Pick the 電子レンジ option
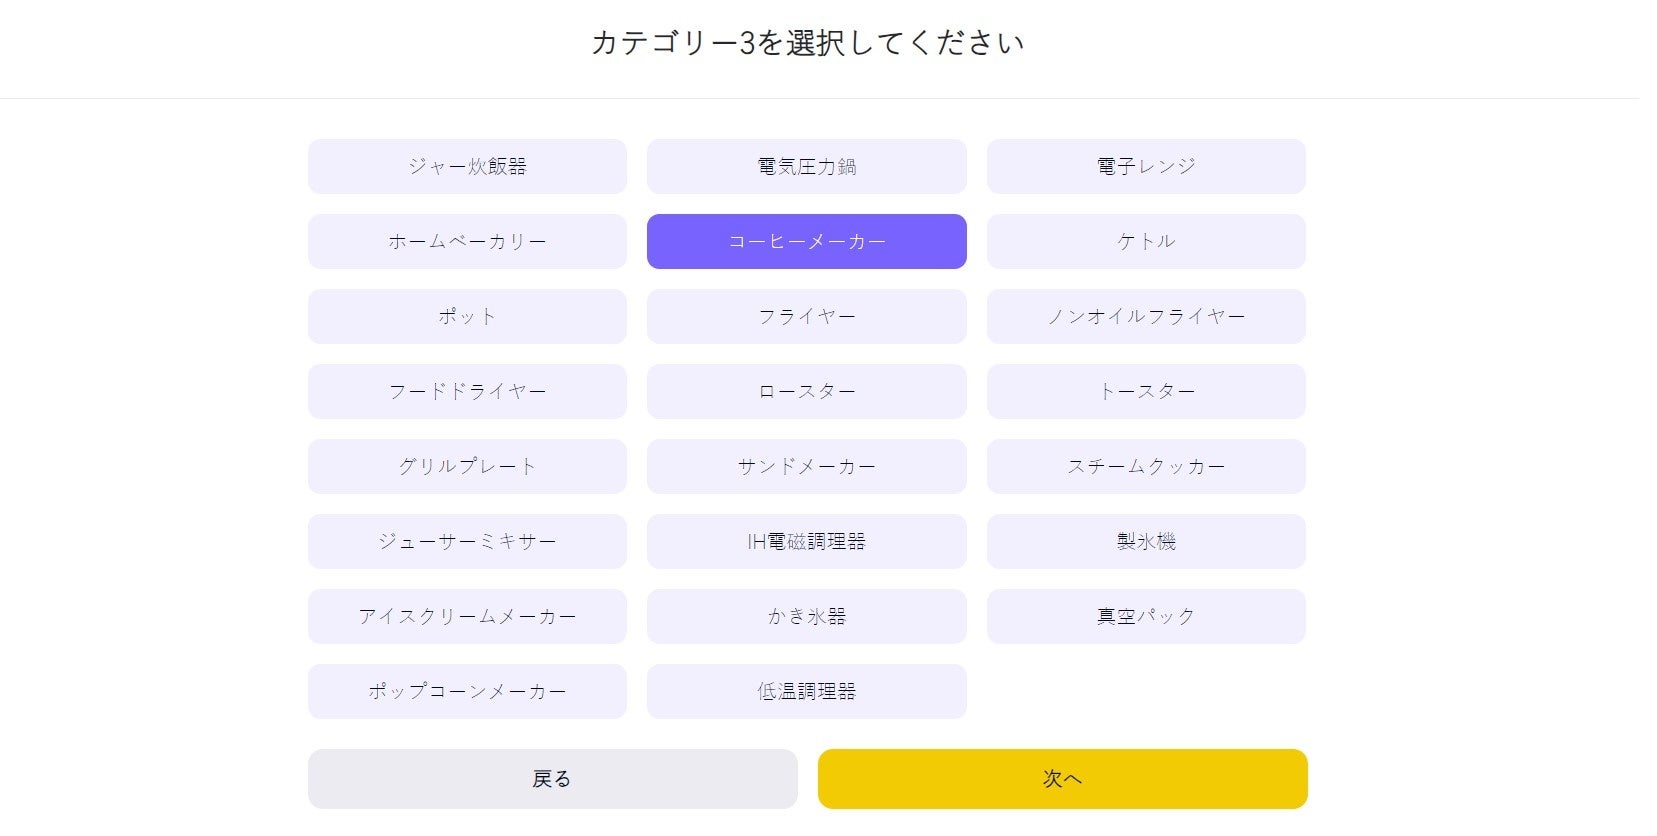 [x=1146, y=166]
